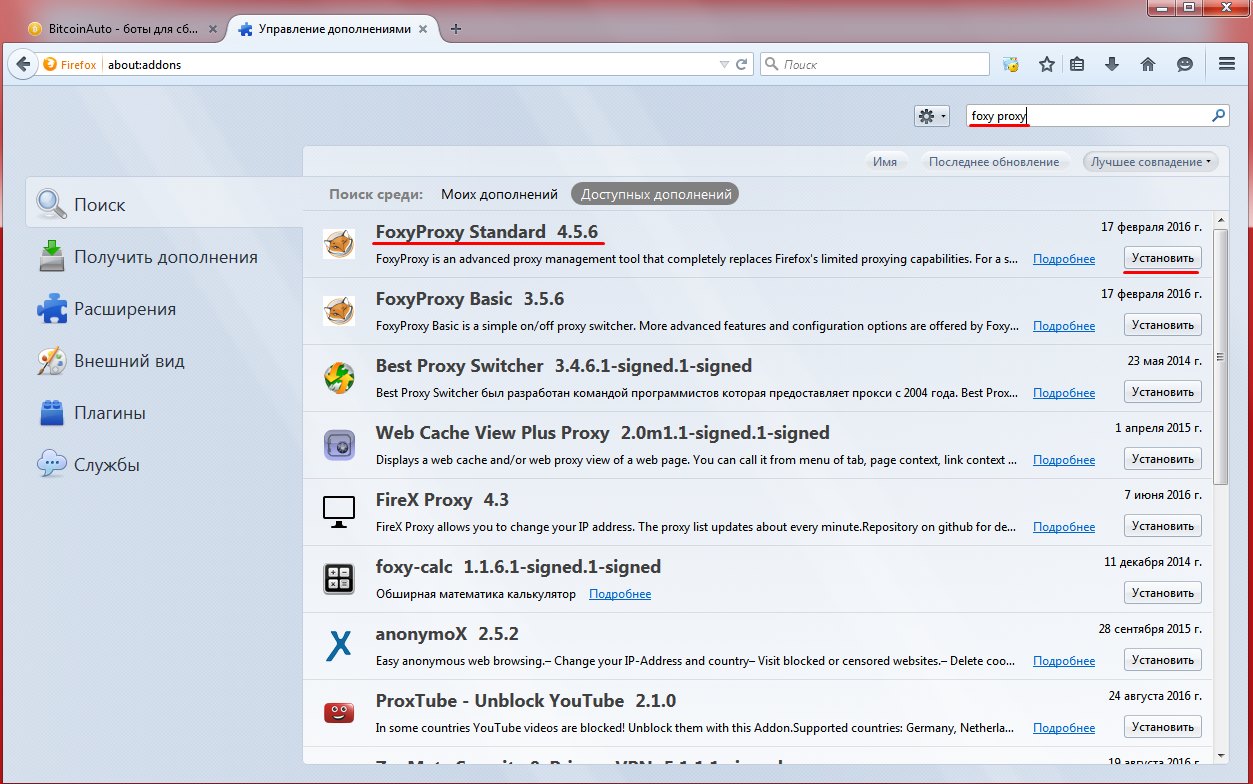
Task: Click the foxy-calc calculator icon
Action: pos(339,579)
